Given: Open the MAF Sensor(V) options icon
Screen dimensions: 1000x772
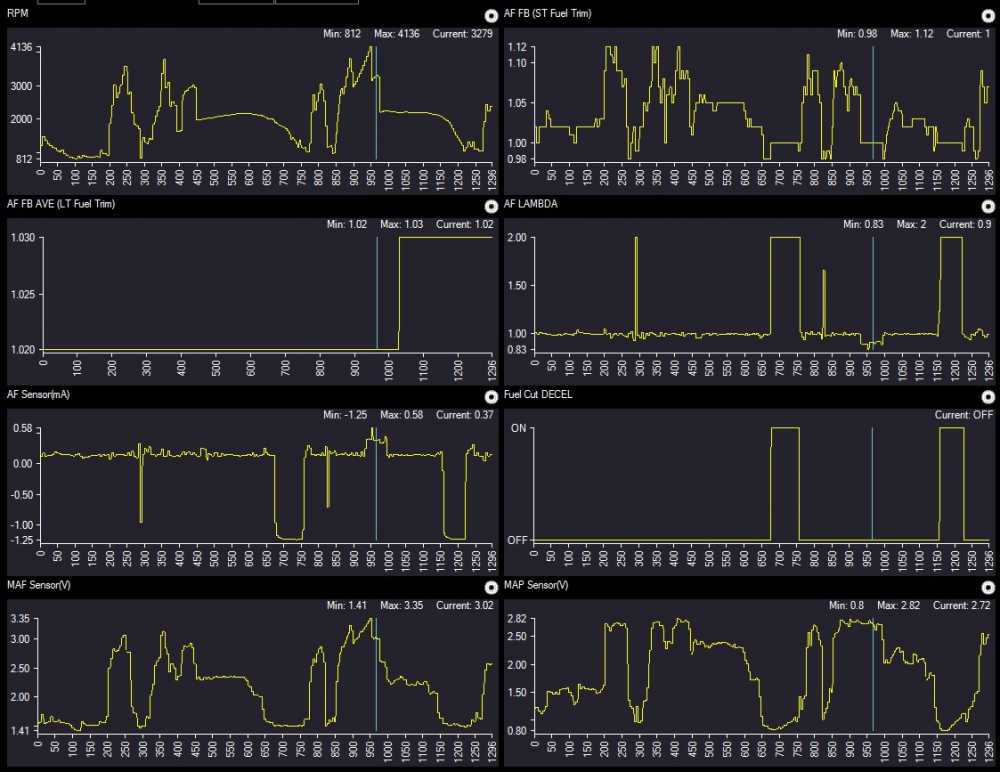Looking at the screenshot, I should 489,587.
